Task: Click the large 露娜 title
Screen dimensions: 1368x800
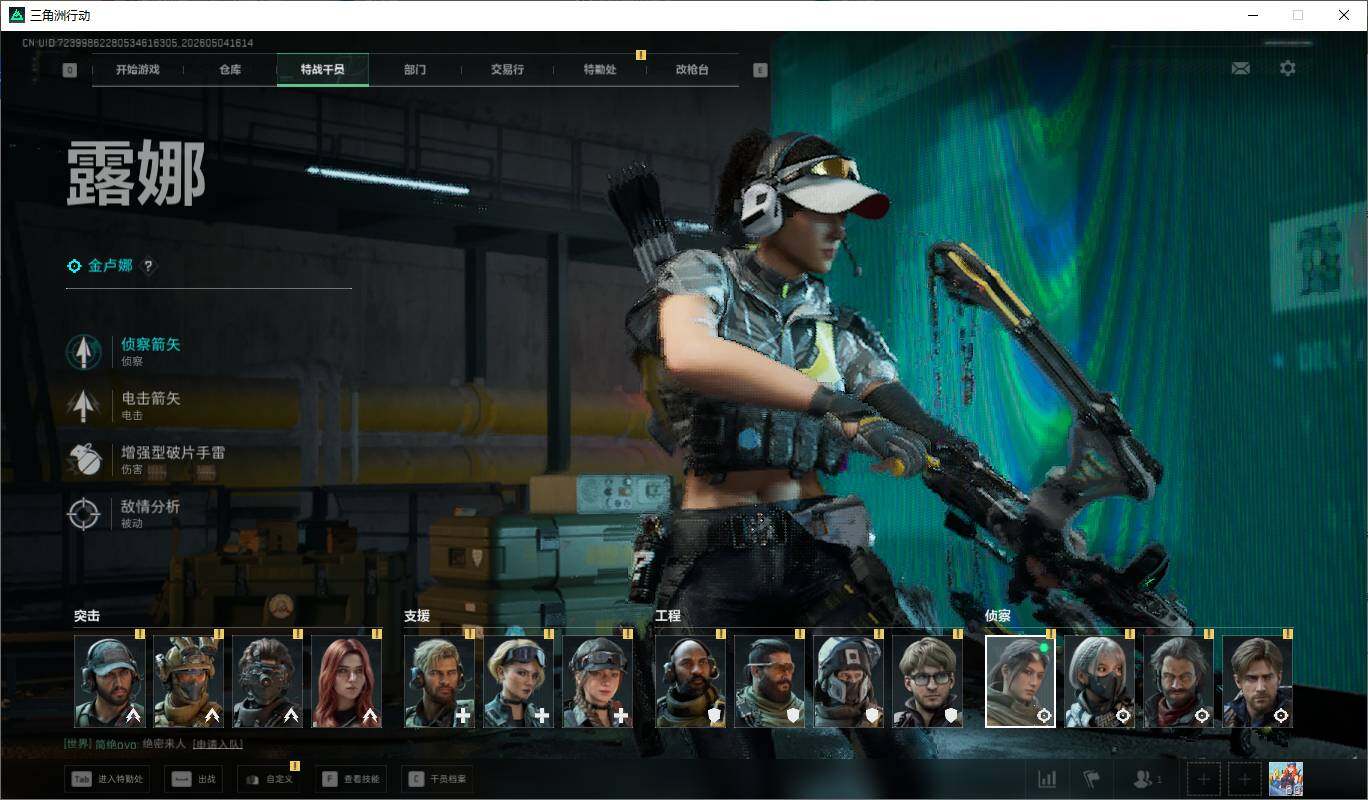Action: coord(136,174)
